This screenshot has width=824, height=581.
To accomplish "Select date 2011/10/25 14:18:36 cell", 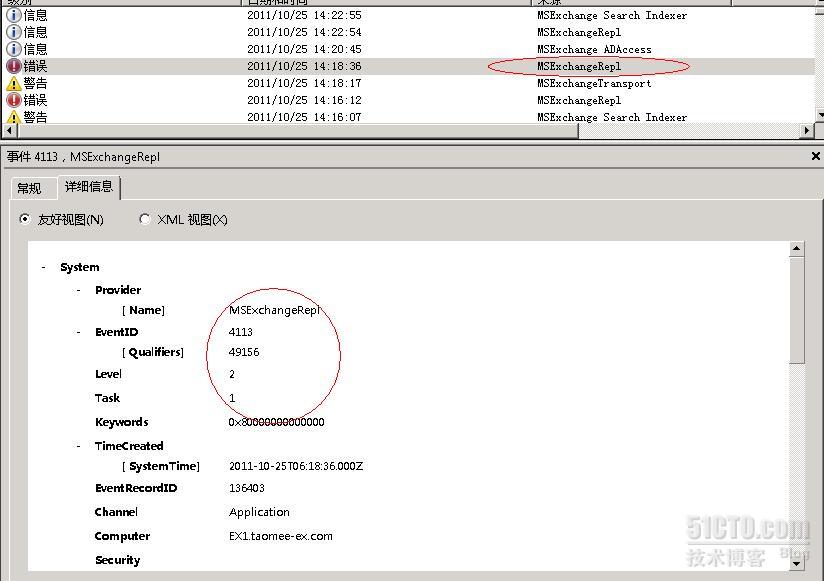I will (304, 66).
